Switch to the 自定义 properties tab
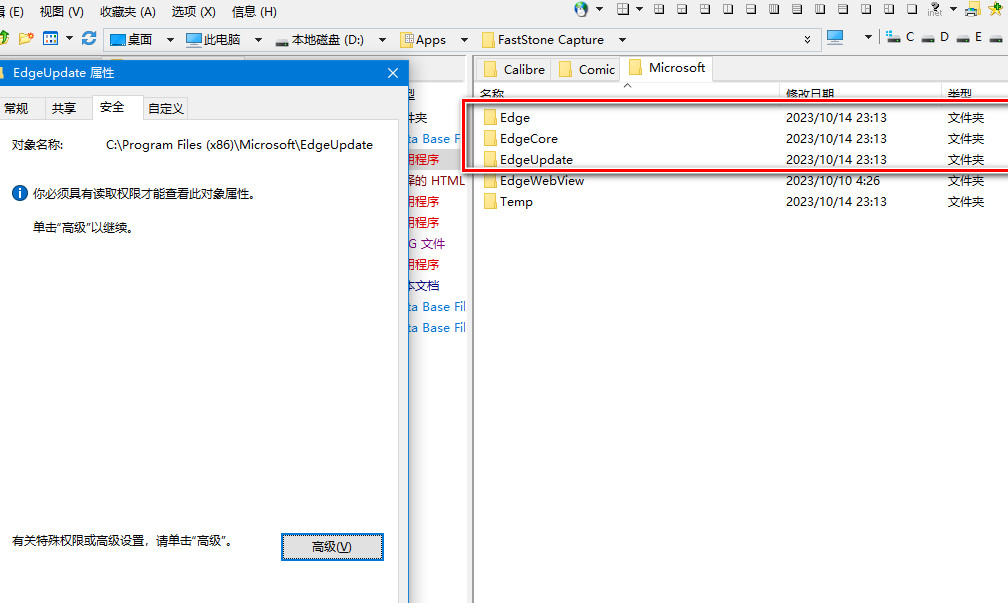 165,108
